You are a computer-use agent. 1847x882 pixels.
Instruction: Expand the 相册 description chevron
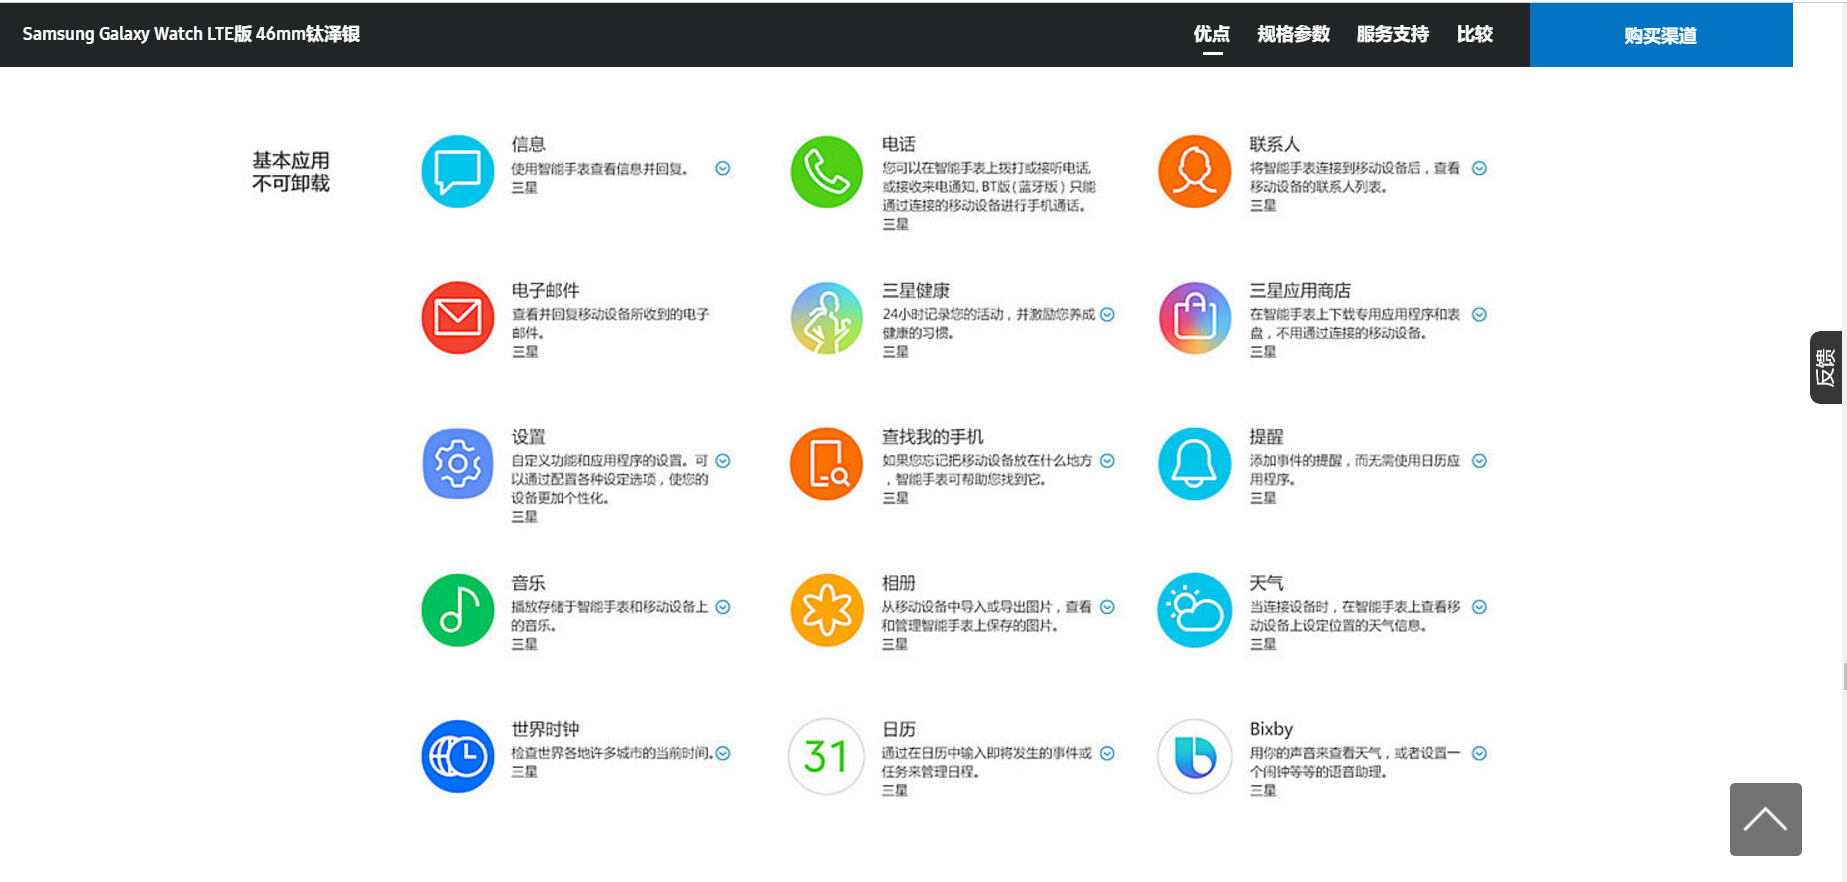1108,607
